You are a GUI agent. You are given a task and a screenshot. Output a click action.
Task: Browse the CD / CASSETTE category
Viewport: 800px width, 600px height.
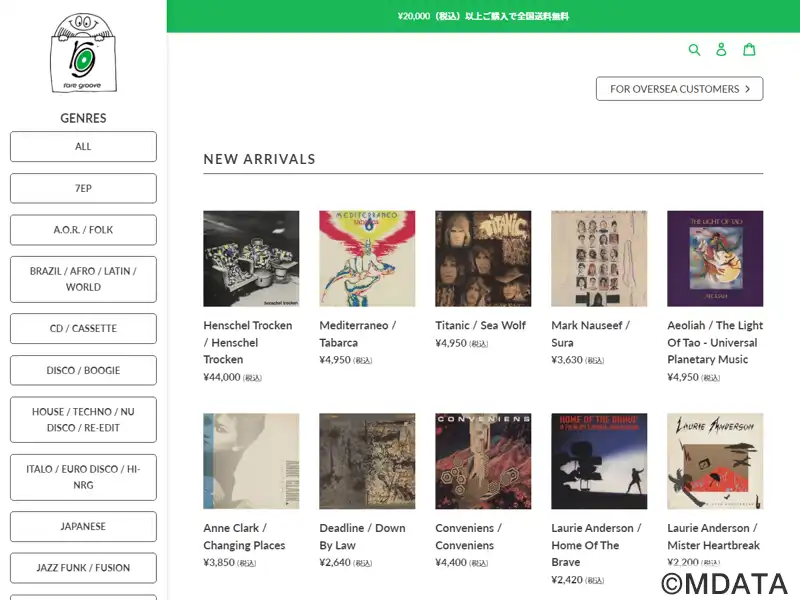tap(83, 328)
